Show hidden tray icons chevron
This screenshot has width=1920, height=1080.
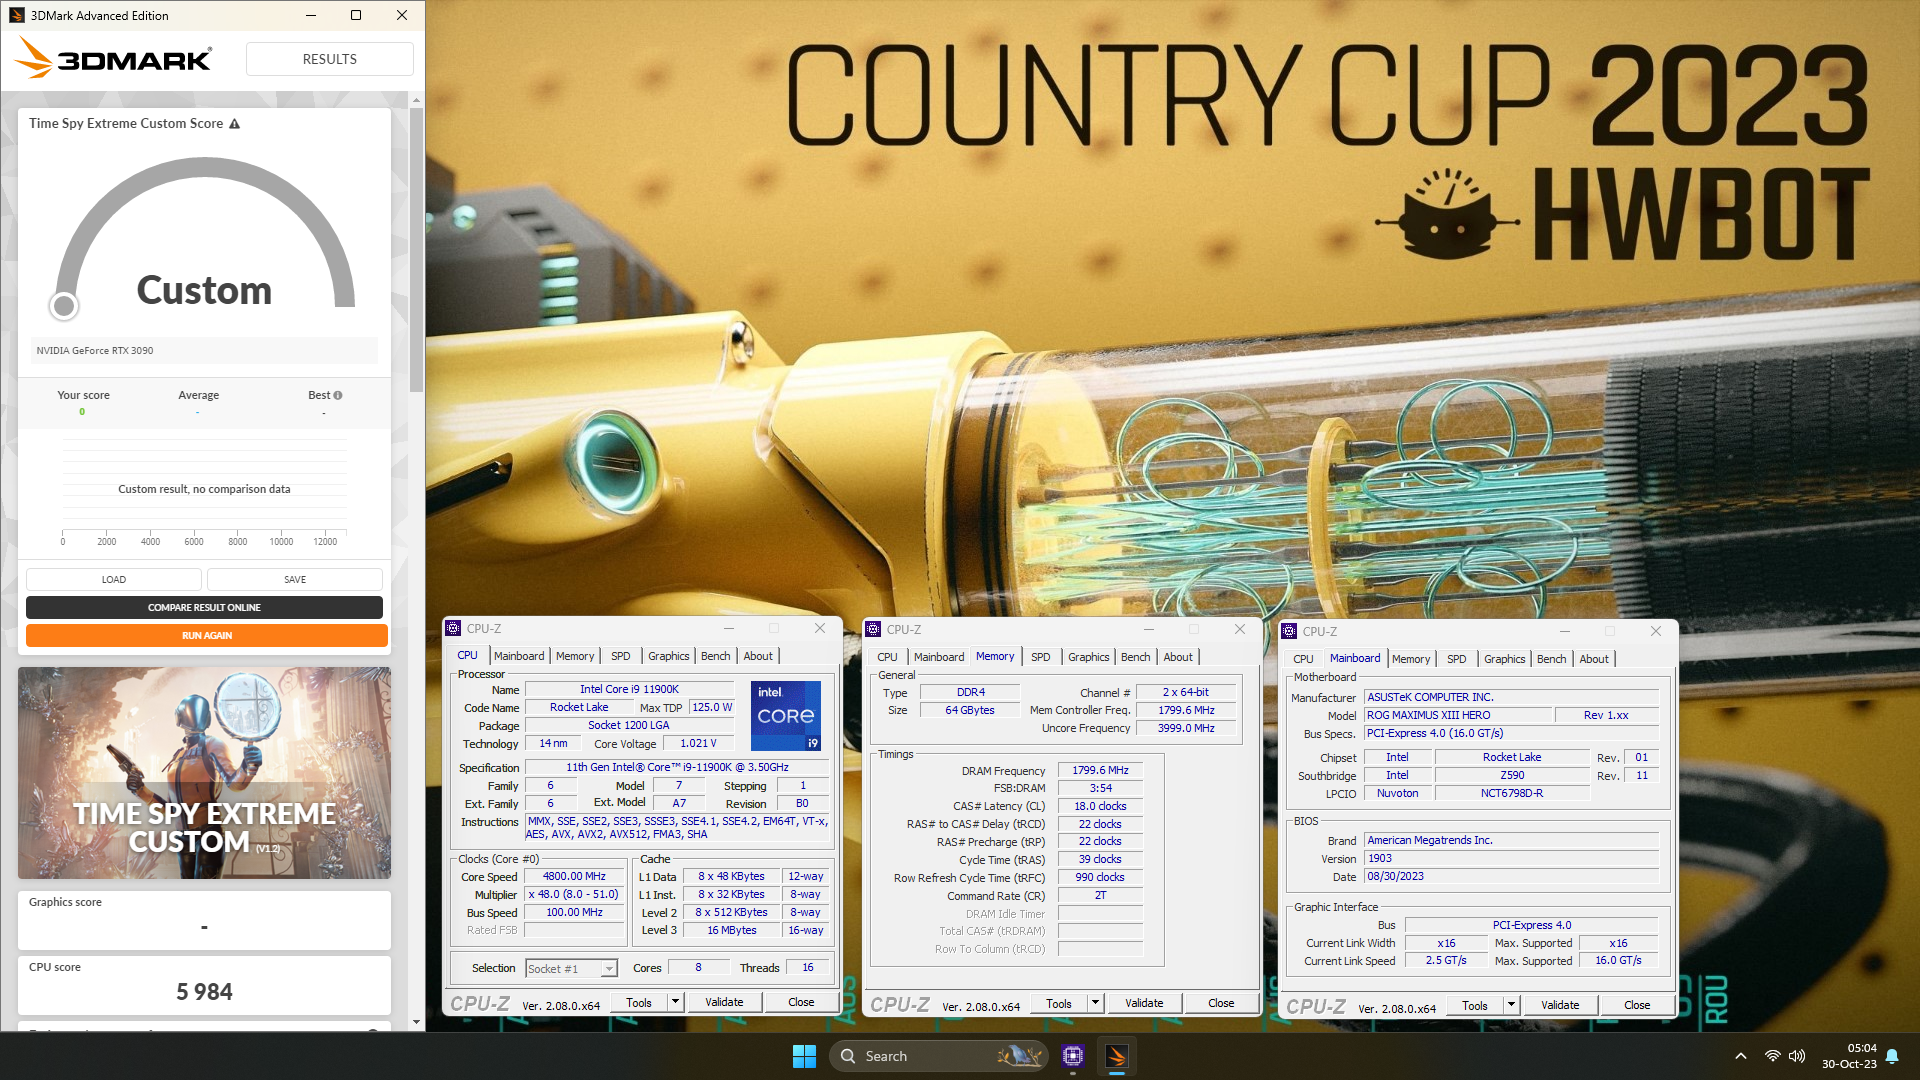point(1741,1056)
